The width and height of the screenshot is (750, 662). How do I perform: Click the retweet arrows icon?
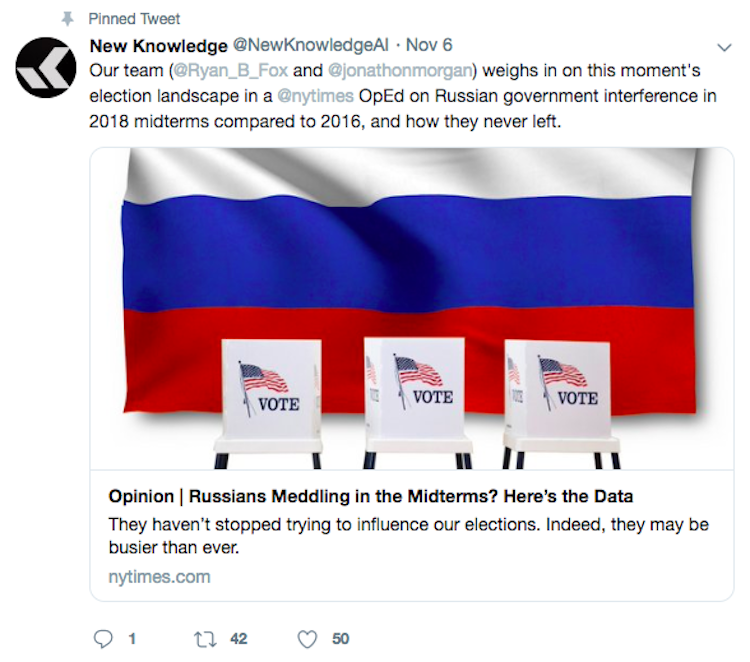(x=205, y=638)
